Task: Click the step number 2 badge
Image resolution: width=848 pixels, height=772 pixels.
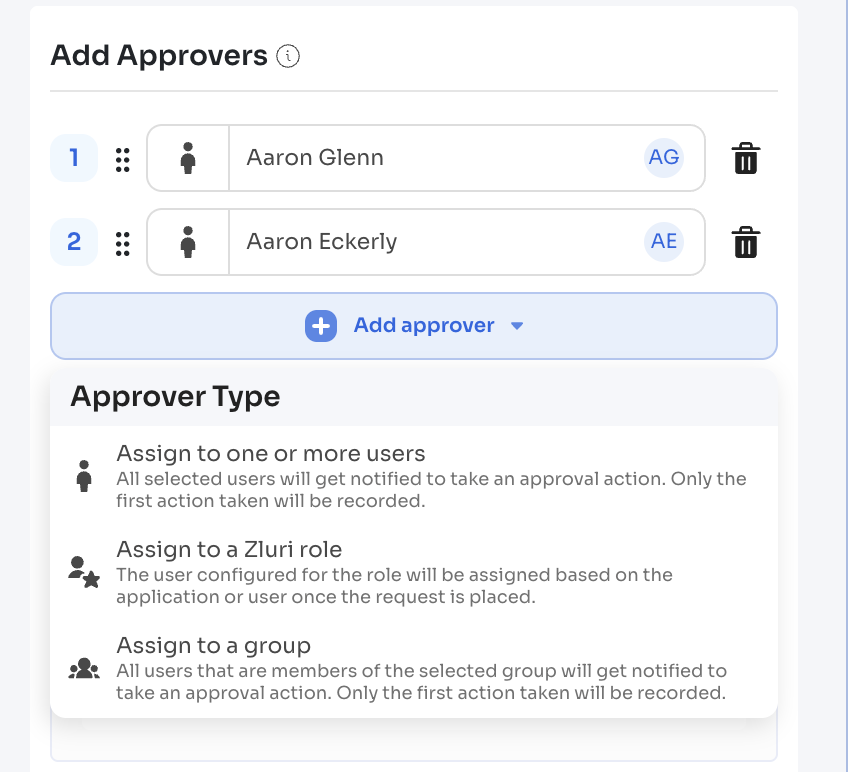Action: tap(74, 242)
